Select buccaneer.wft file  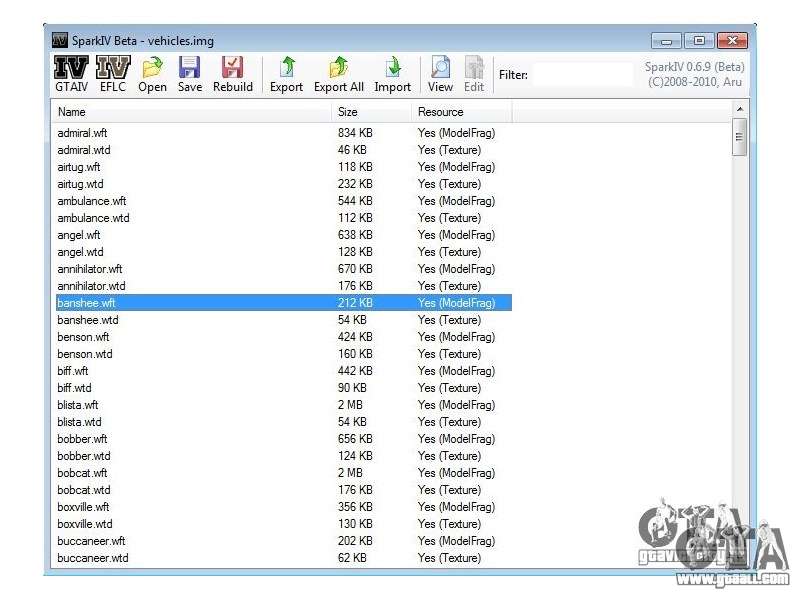[x=91, y=541]
